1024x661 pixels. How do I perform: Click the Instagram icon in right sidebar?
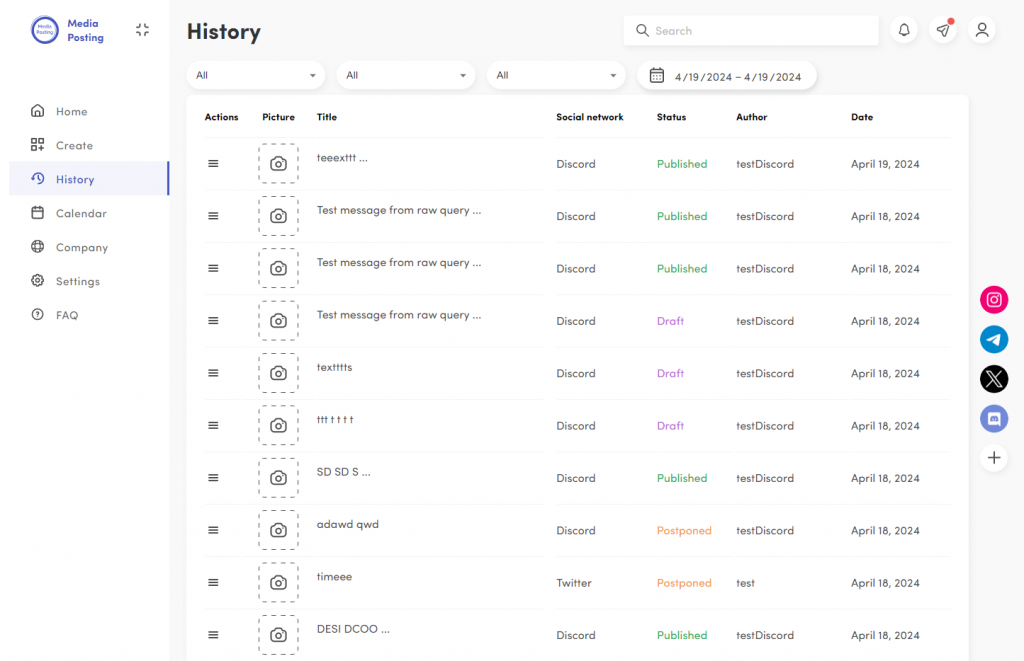point(993,299)
